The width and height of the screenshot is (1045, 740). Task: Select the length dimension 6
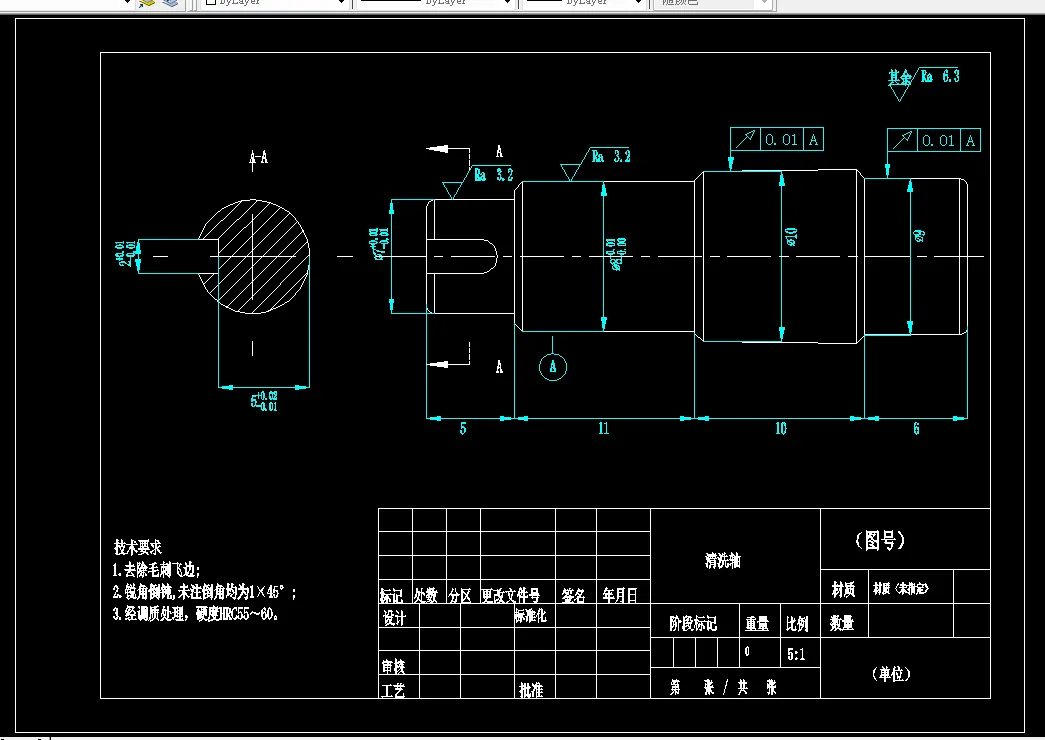[x=916, y=429]
